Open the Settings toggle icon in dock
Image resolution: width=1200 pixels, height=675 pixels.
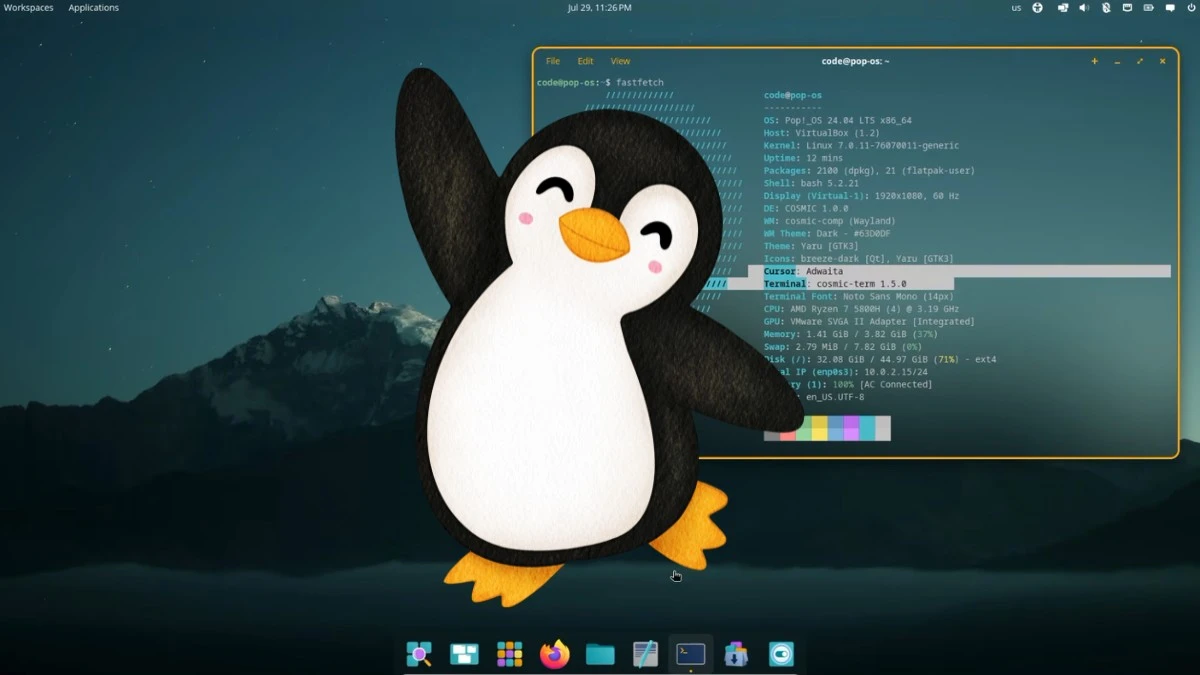coord(781,654)
